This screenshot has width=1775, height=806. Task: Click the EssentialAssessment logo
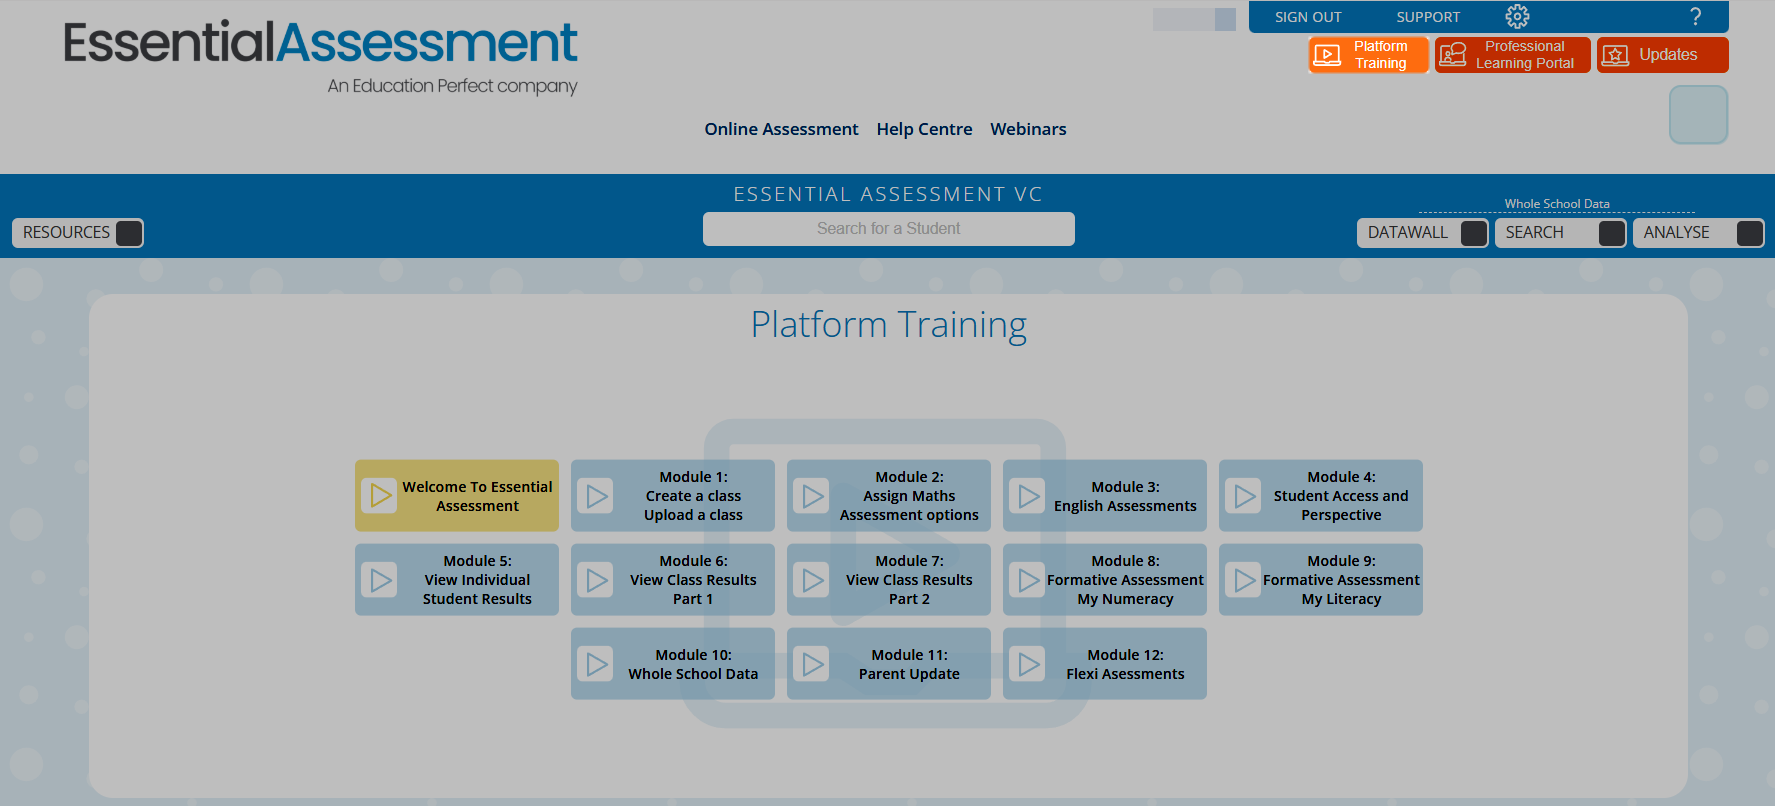(320, 57)
